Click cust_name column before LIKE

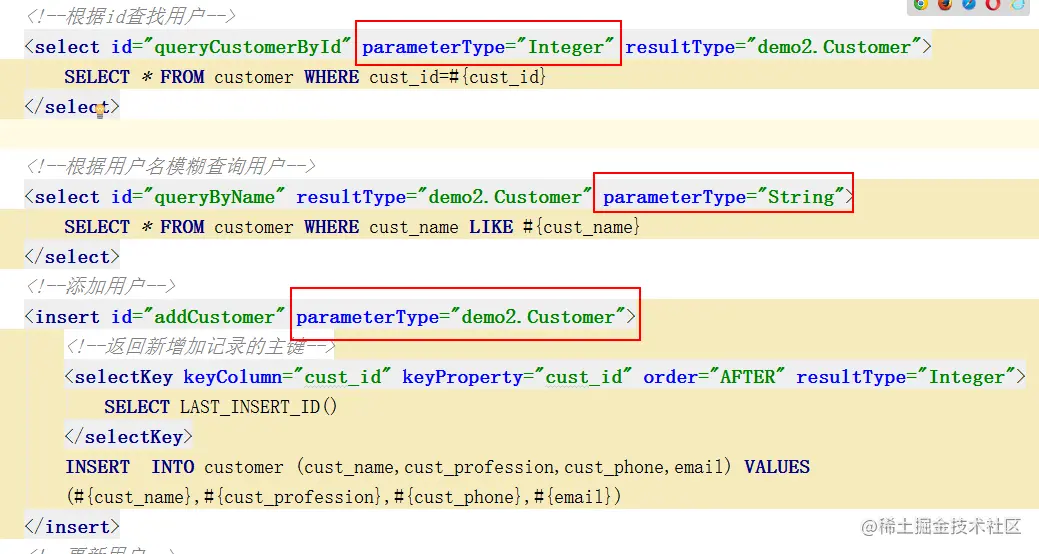pyautogui.click(x=413, y=227)
